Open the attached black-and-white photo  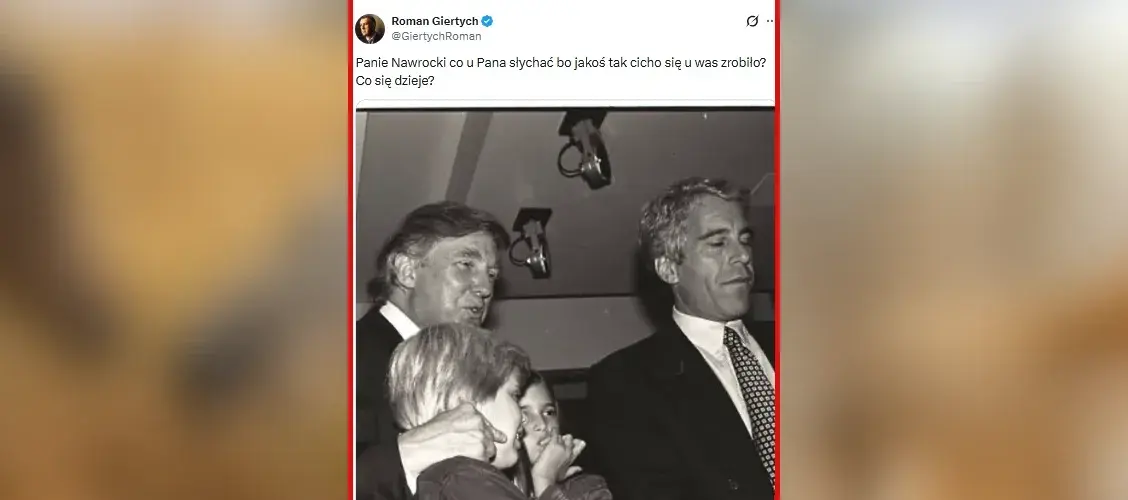[565, 304]
